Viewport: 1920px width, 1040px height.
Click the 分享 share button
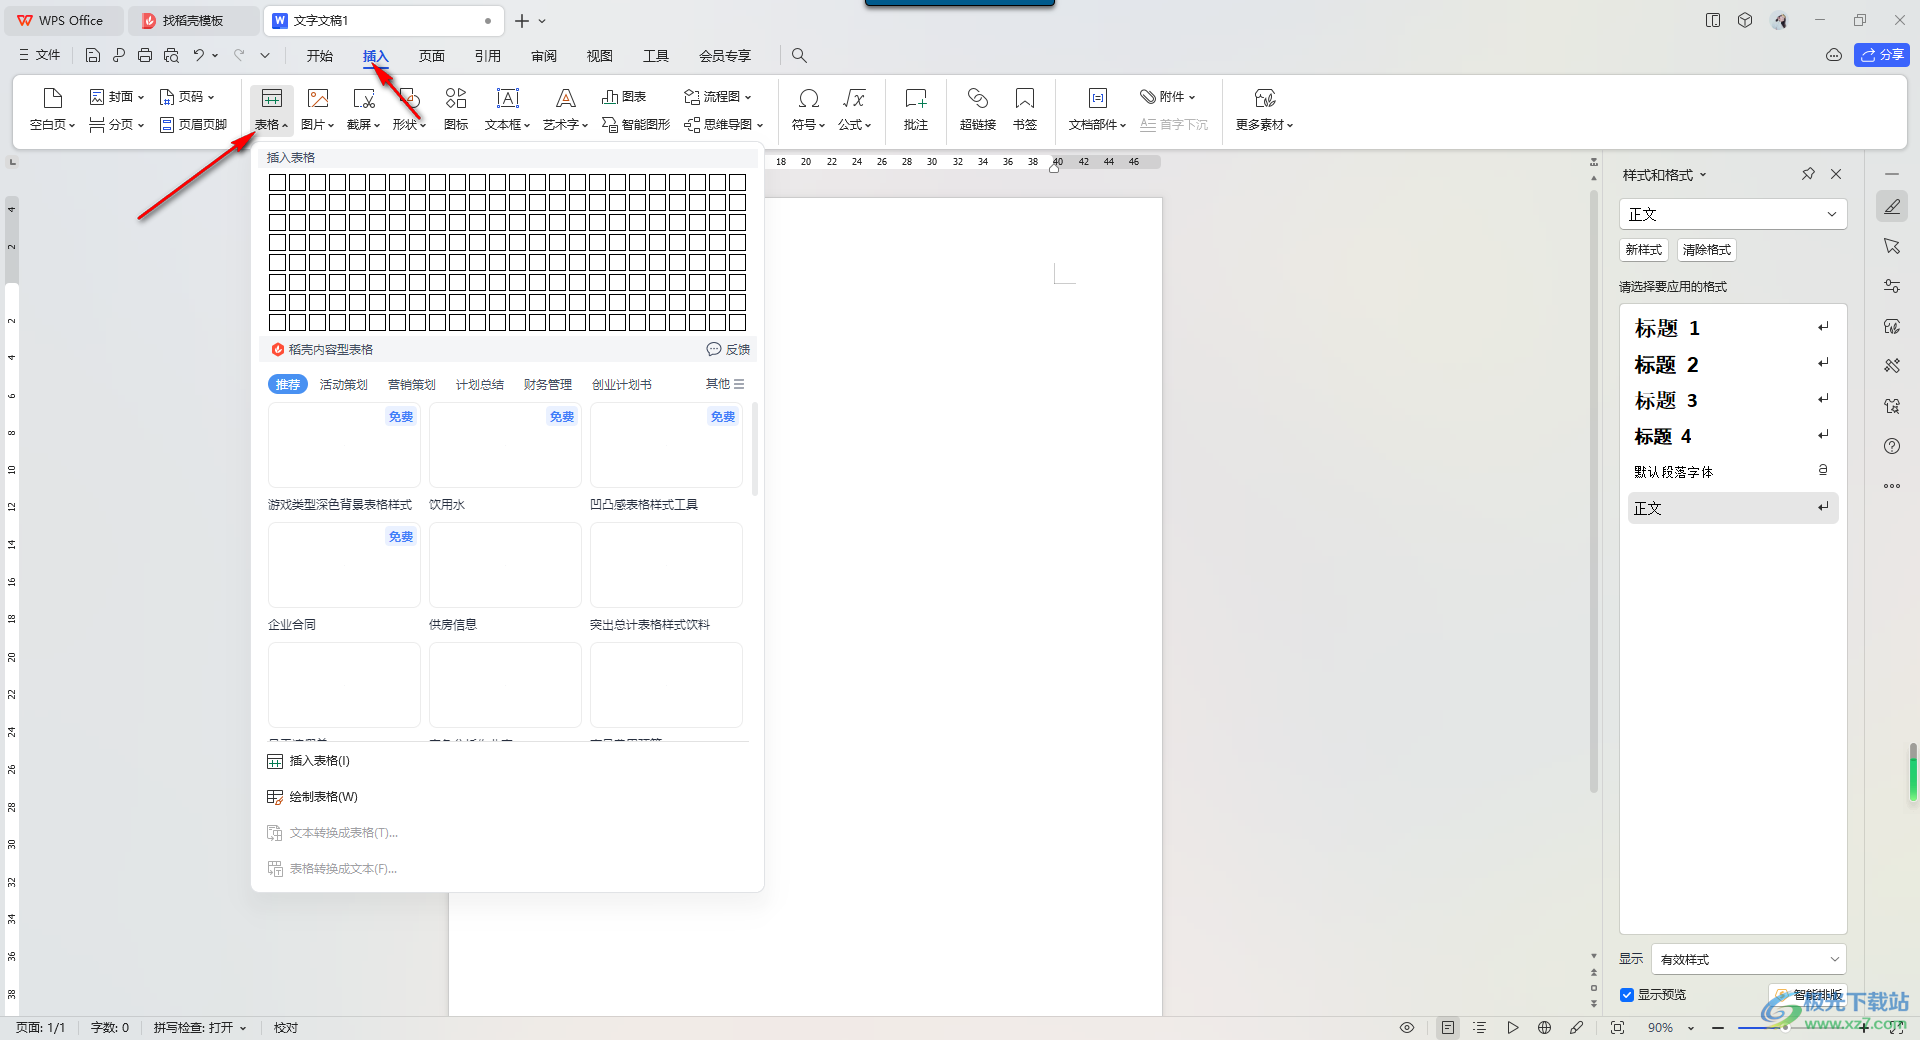coord(1882,55)
